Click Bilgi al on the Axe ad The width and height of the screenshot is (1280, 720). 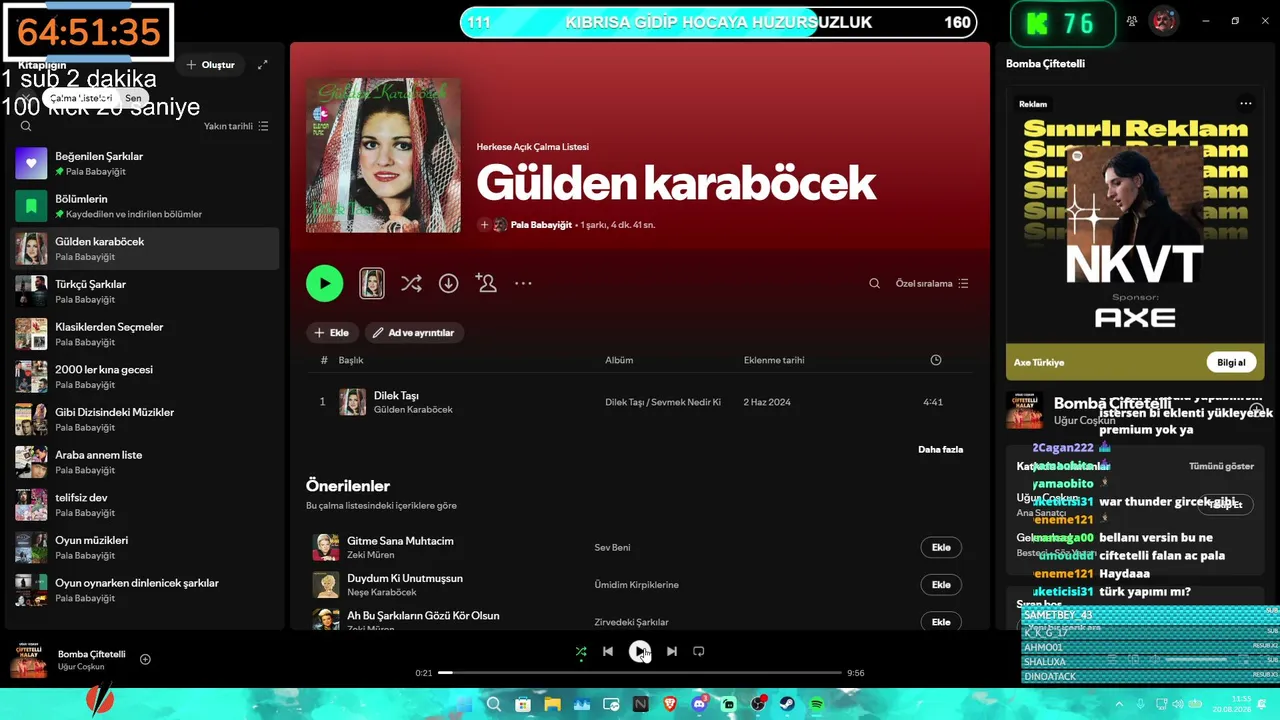click(1232, 362)
